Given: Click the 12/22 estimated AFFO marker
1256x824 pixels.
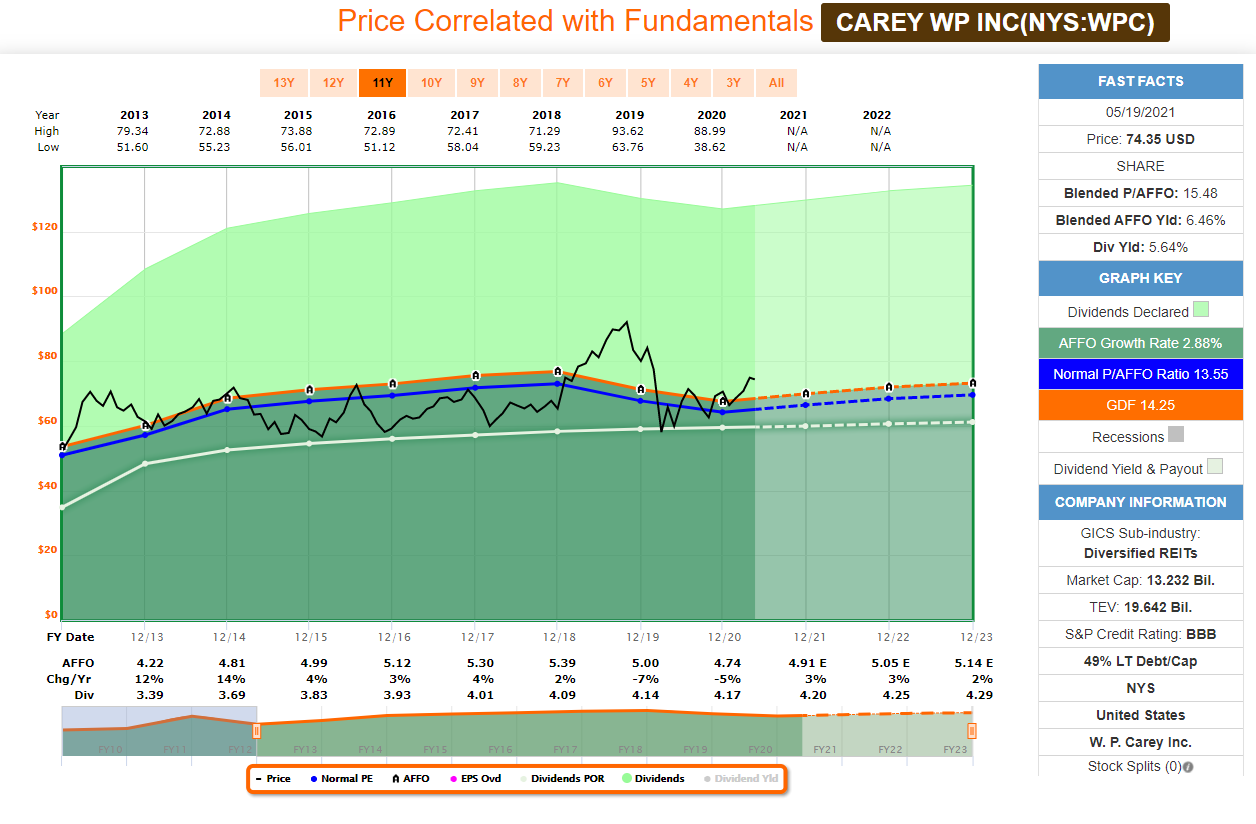Looking at the screenshot, I should (x=889, y=386).
